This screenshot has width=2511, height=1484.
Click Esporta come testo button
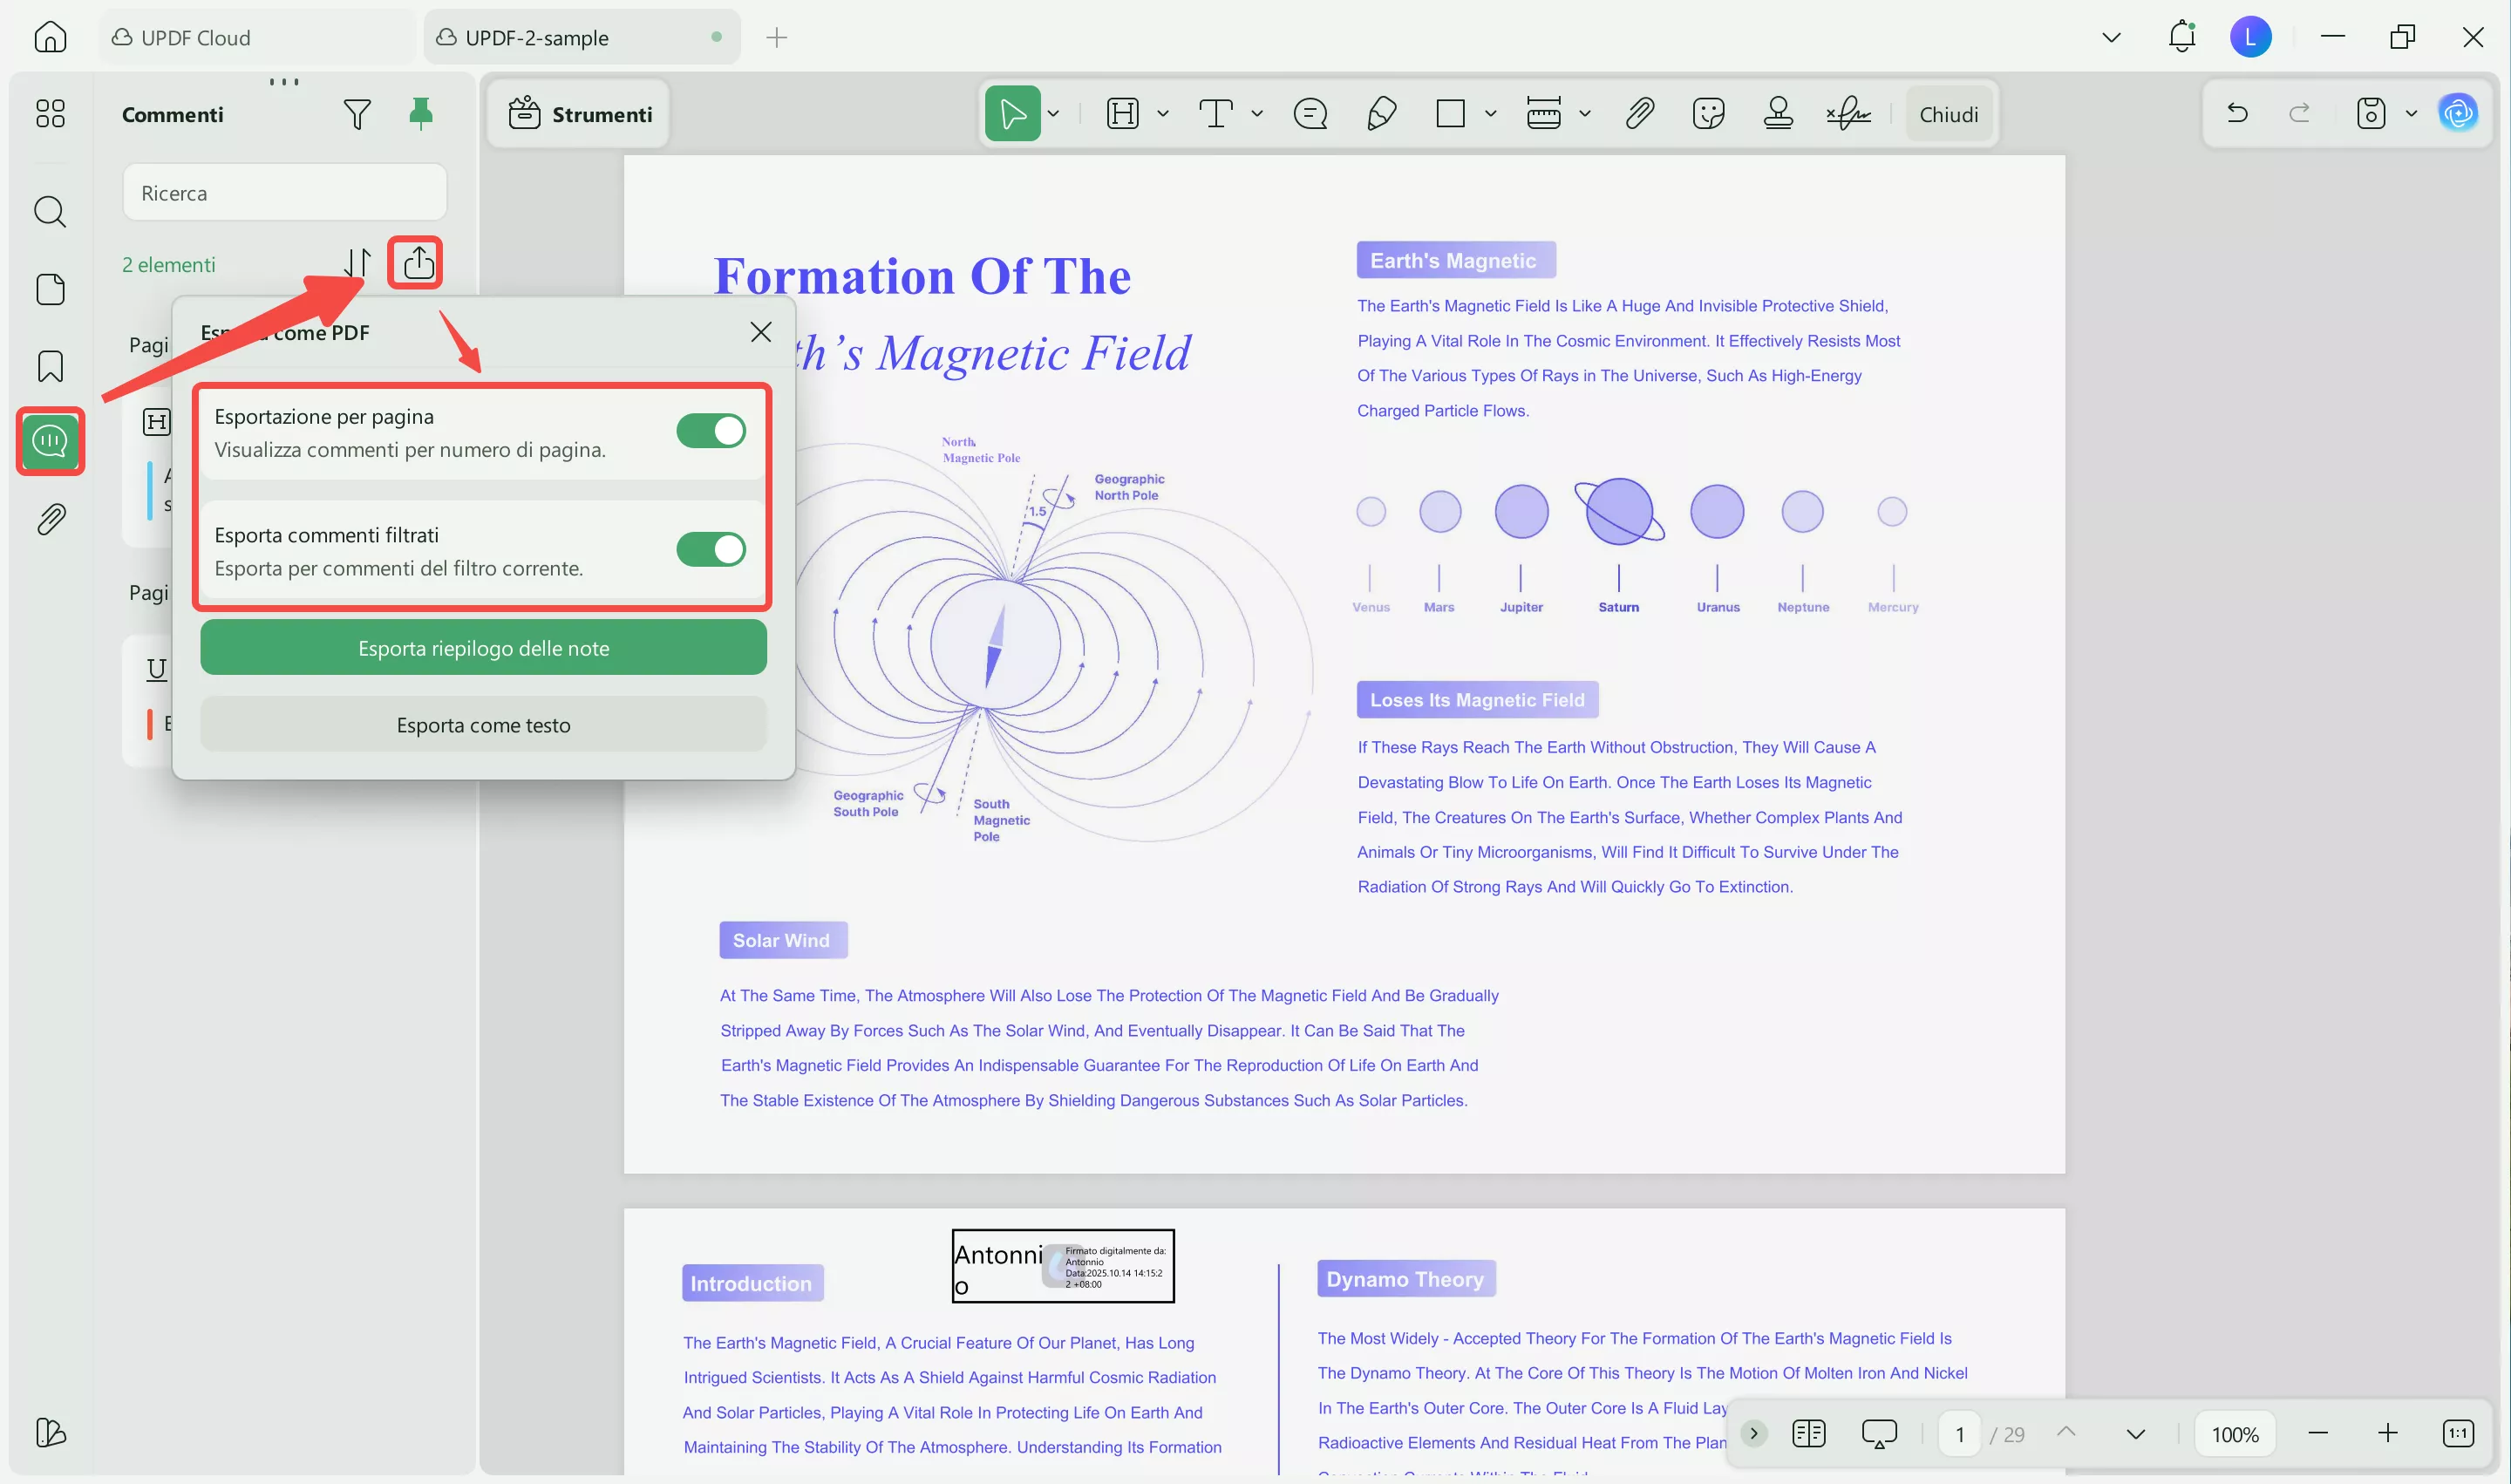(483, 725)
